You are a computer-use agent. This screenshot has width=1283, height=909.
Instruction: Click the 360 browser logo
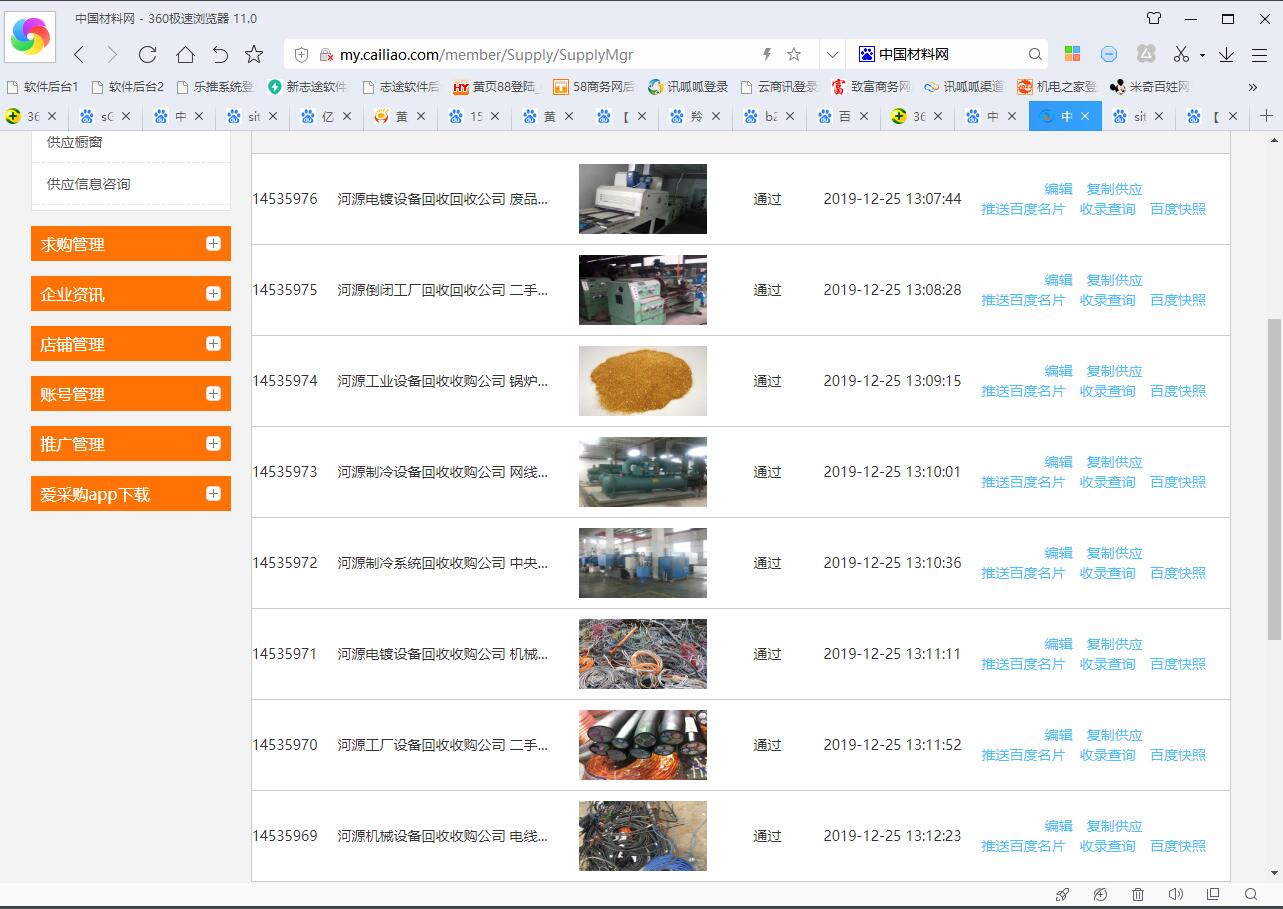point(30,36)
